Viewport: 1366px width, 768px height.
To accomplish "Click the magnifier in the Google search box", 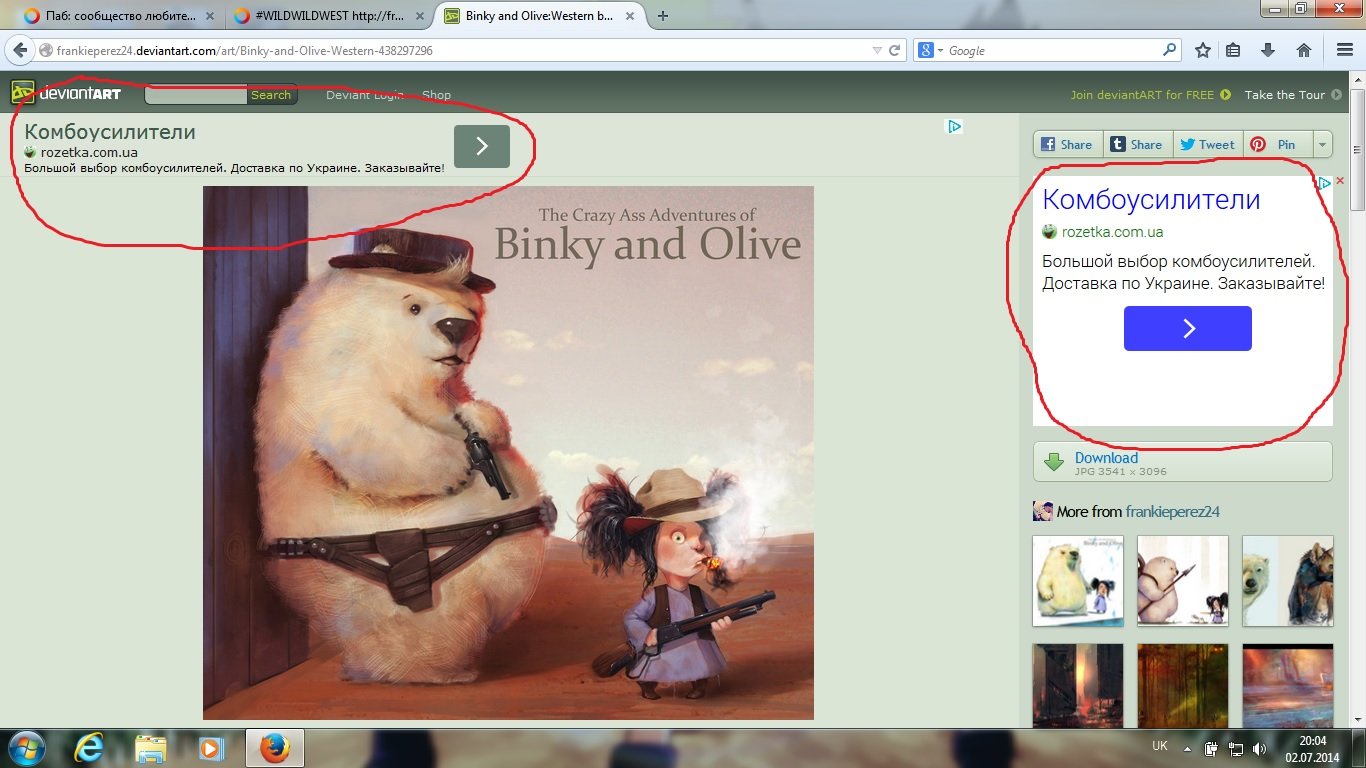I will [1170, 50].
